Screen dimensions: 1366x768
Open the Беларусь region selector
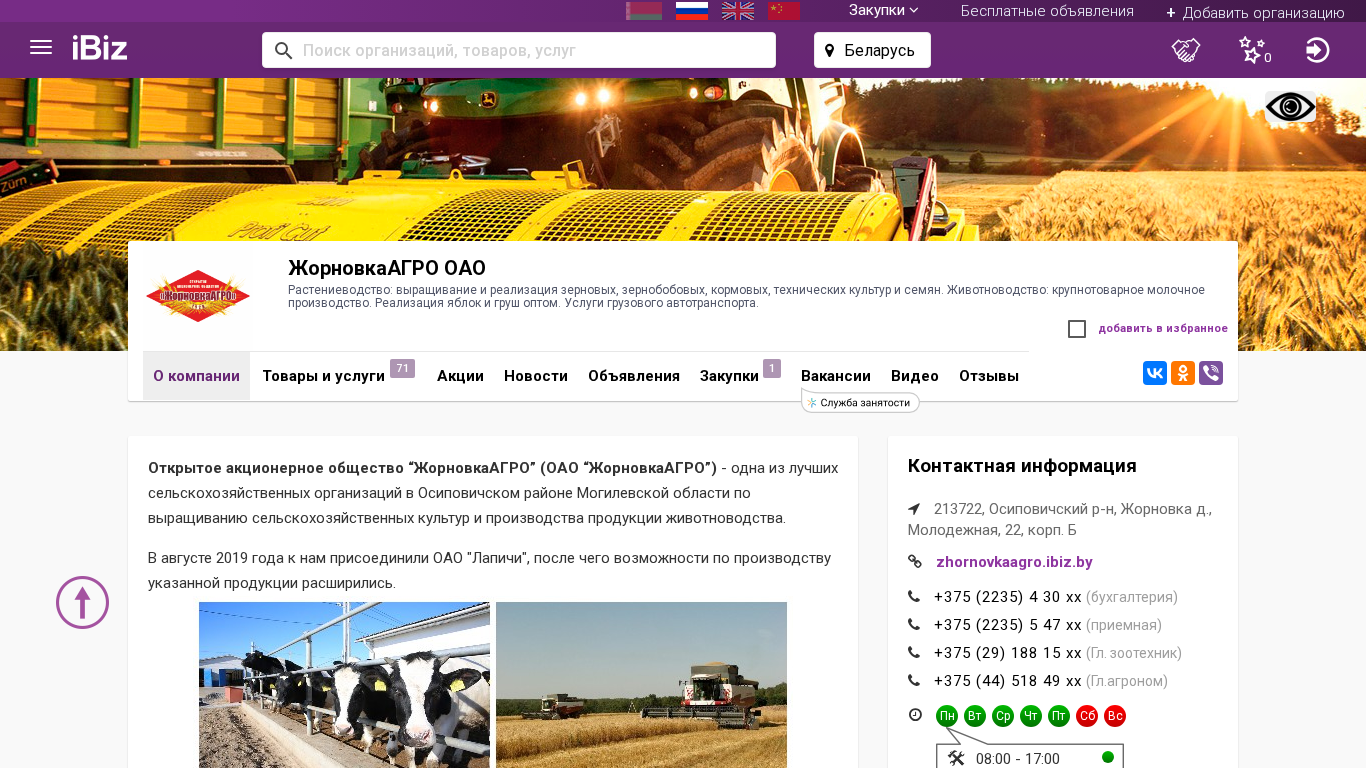(x=872, y=50)
